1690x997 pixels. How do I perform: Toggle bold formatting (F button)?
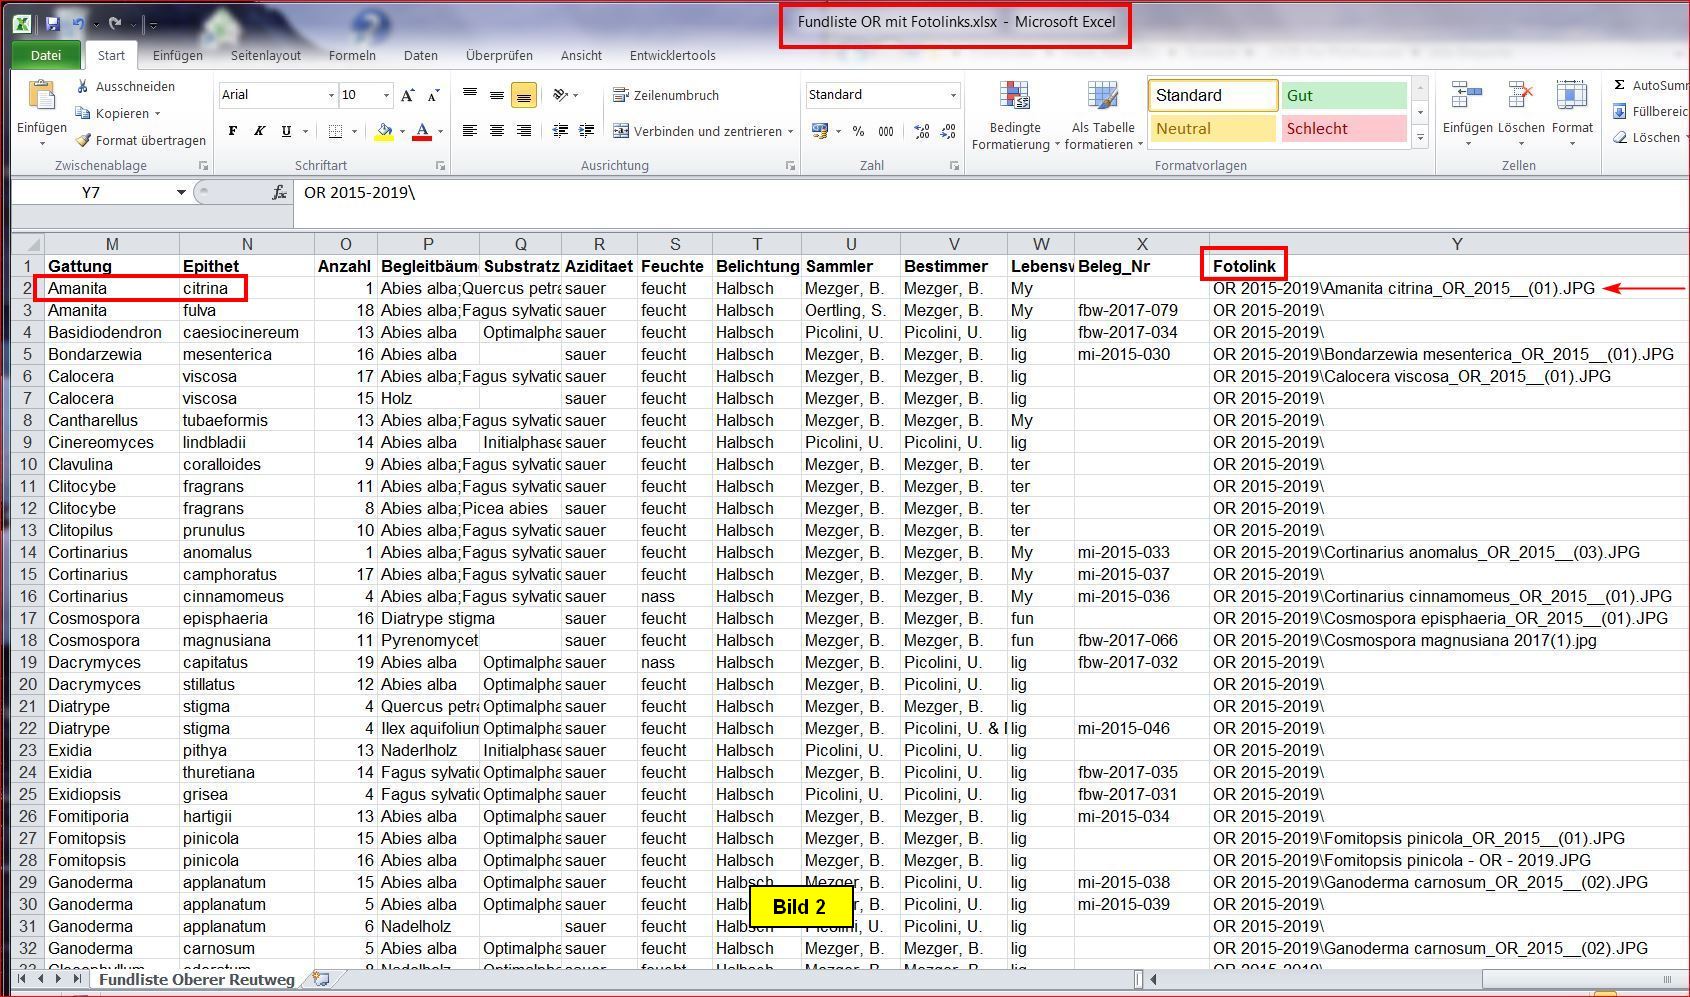click(x=233, y=131)
